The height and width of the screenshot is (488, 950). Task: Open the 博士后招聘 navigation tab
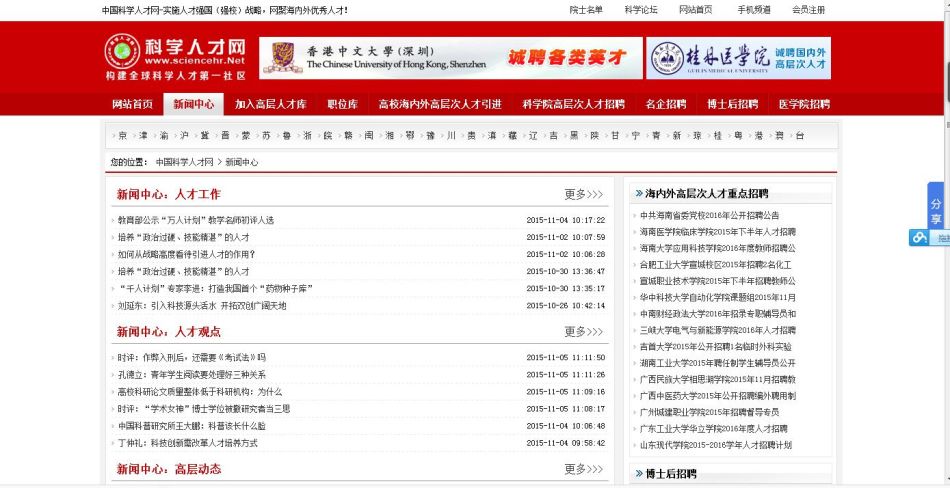(732, 104)
